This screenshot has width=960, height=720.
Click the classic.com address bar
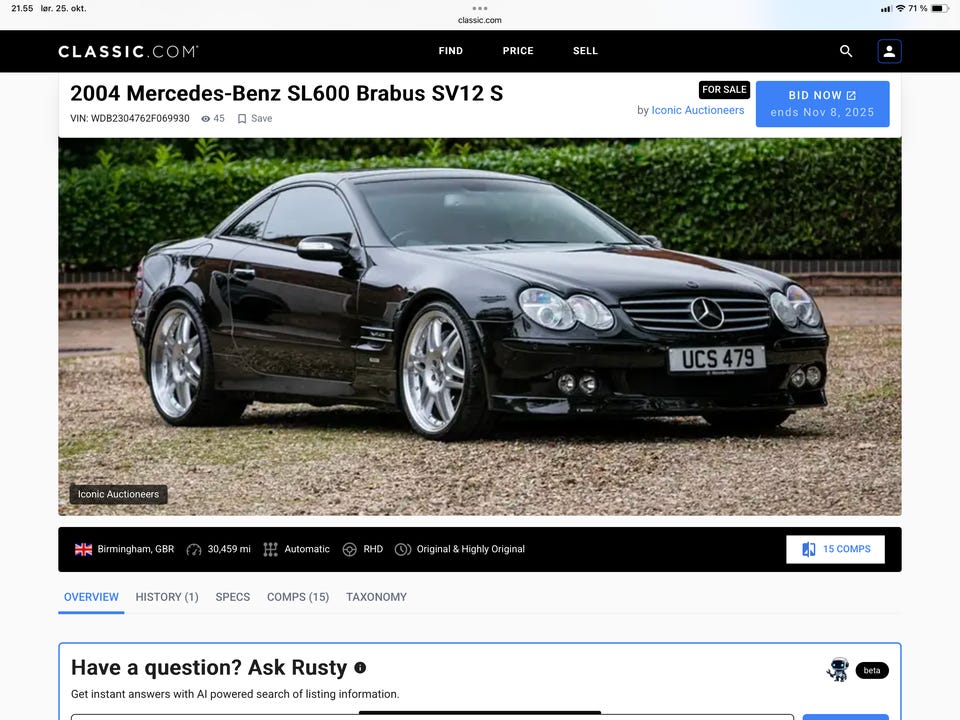[x=480, y=20]
